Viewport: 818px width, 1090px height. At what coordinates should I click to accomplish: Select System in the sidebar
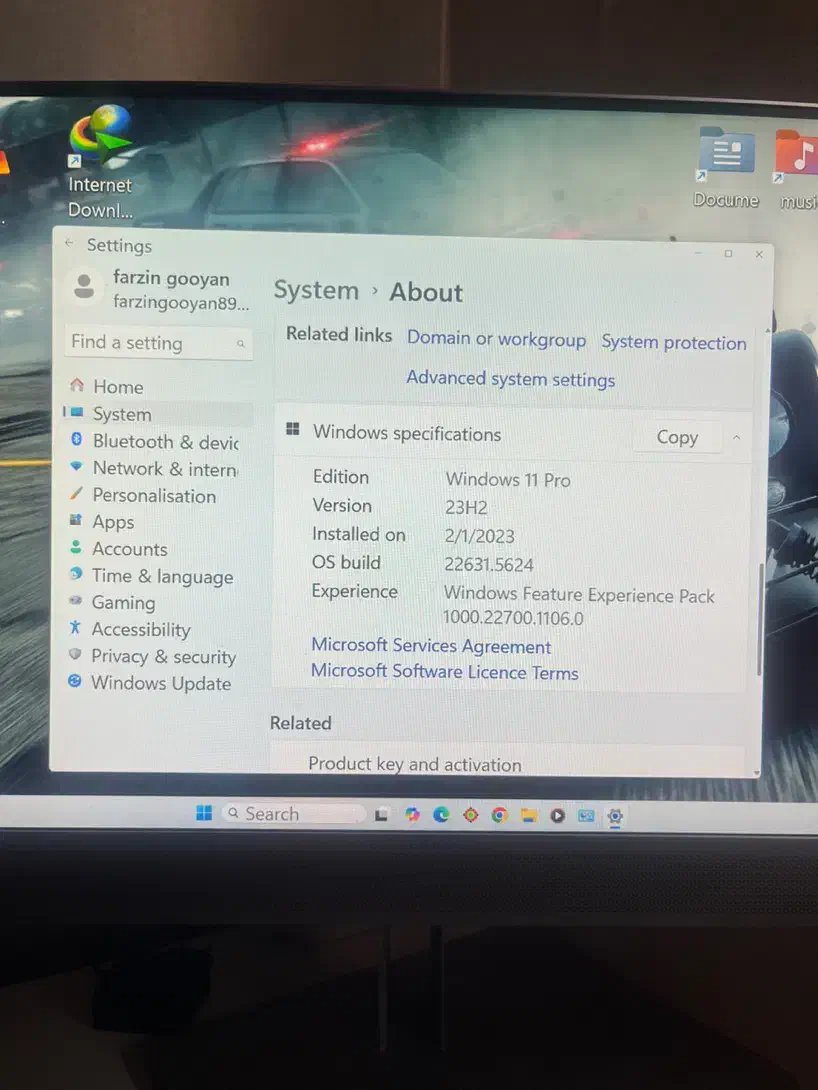[x=158, y=414]
